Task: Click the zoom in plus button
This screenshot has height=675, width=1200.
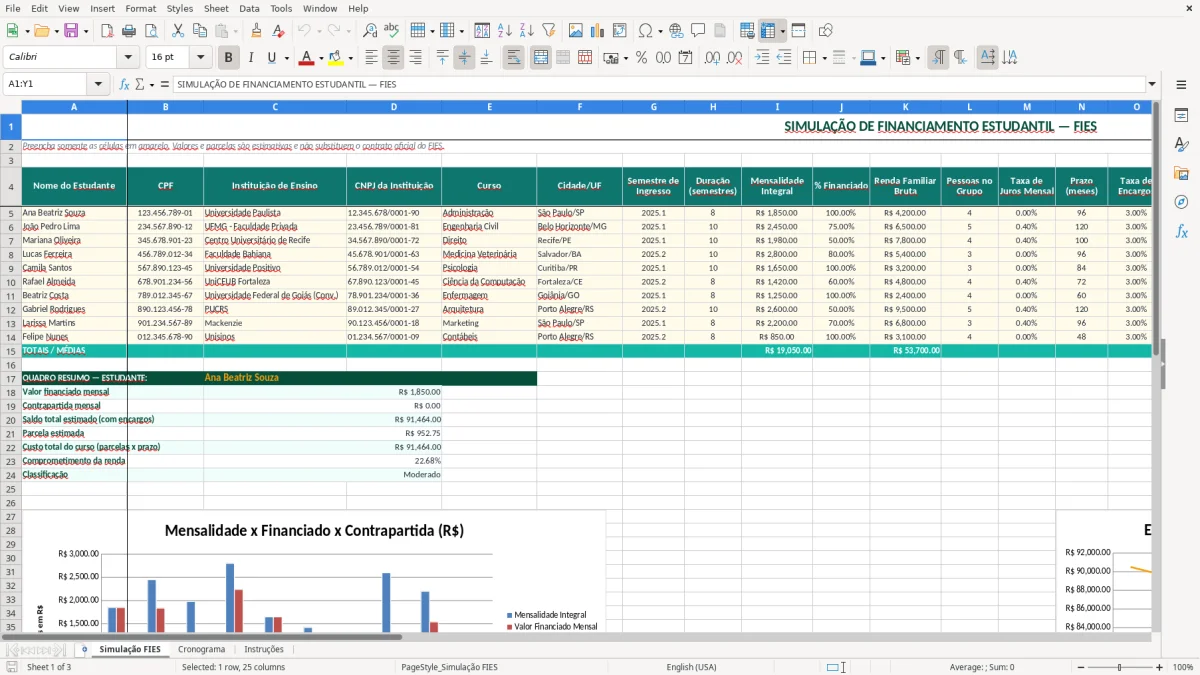Action: 1160,667
